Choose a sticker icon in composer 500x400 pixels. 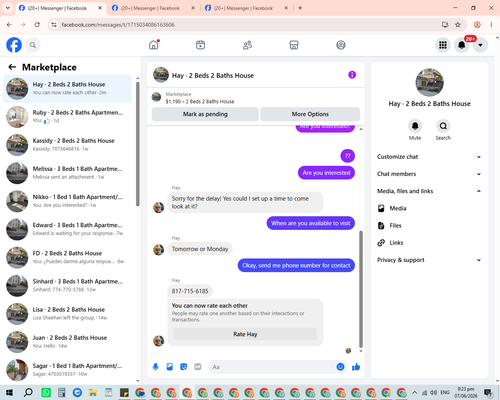184,367
